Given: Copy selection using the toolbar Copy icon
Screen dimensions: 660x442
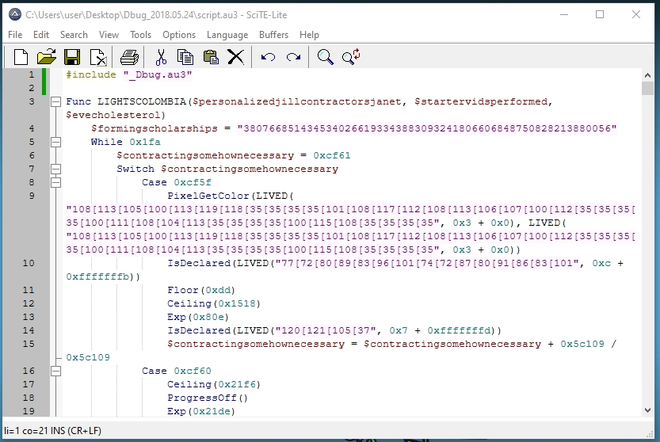Looking at the screenshot, I should [185, 57].
